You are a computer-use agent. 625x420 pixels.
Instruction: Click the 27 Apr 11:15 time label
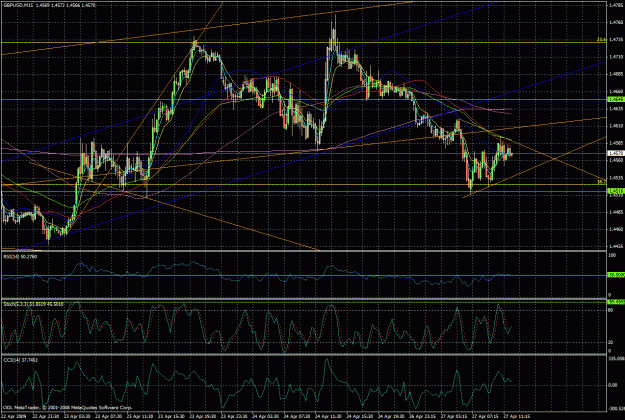click(x=516, y=415)
